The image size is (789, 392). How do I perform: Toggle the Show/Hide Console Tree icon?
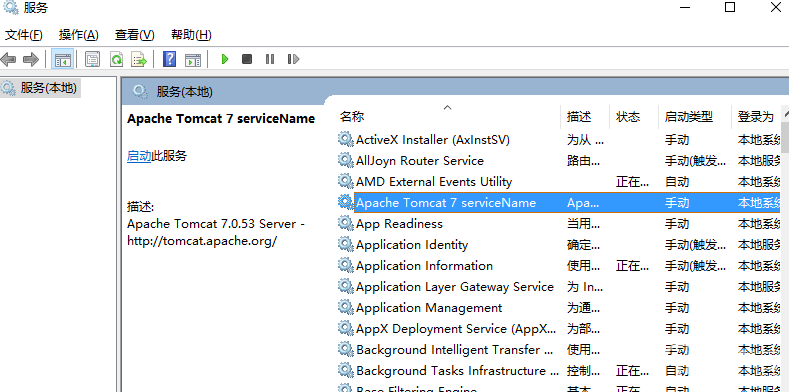point(63,59)
